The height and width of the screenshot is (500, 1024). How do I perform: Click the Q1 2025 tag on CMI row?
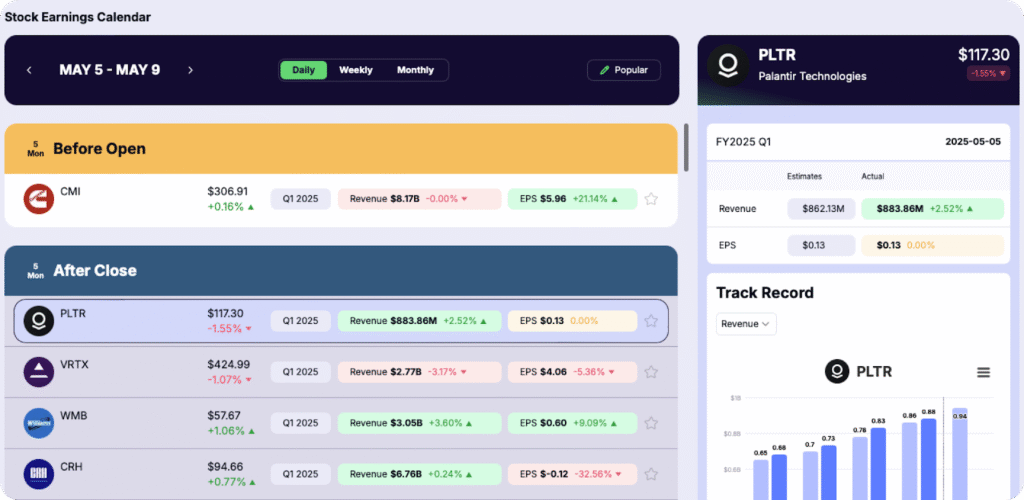300,199
